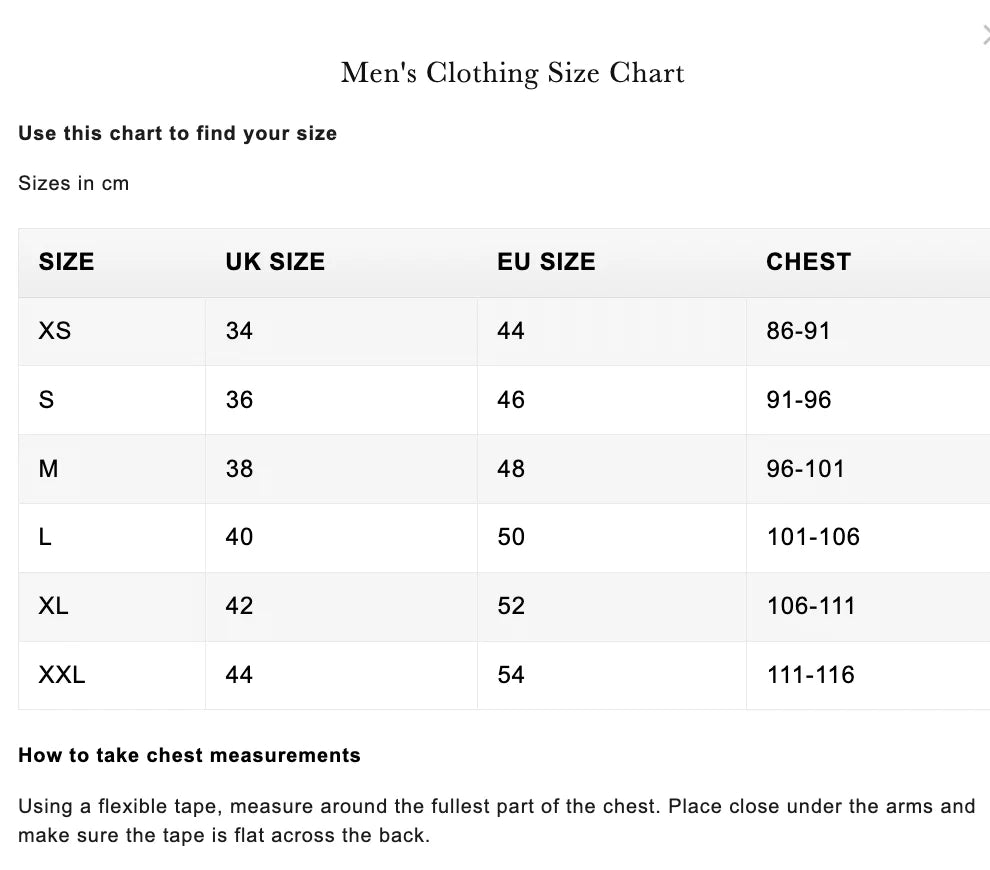
Task: Click 'How to take chest measurements' heading
Action: coord(189,756)
